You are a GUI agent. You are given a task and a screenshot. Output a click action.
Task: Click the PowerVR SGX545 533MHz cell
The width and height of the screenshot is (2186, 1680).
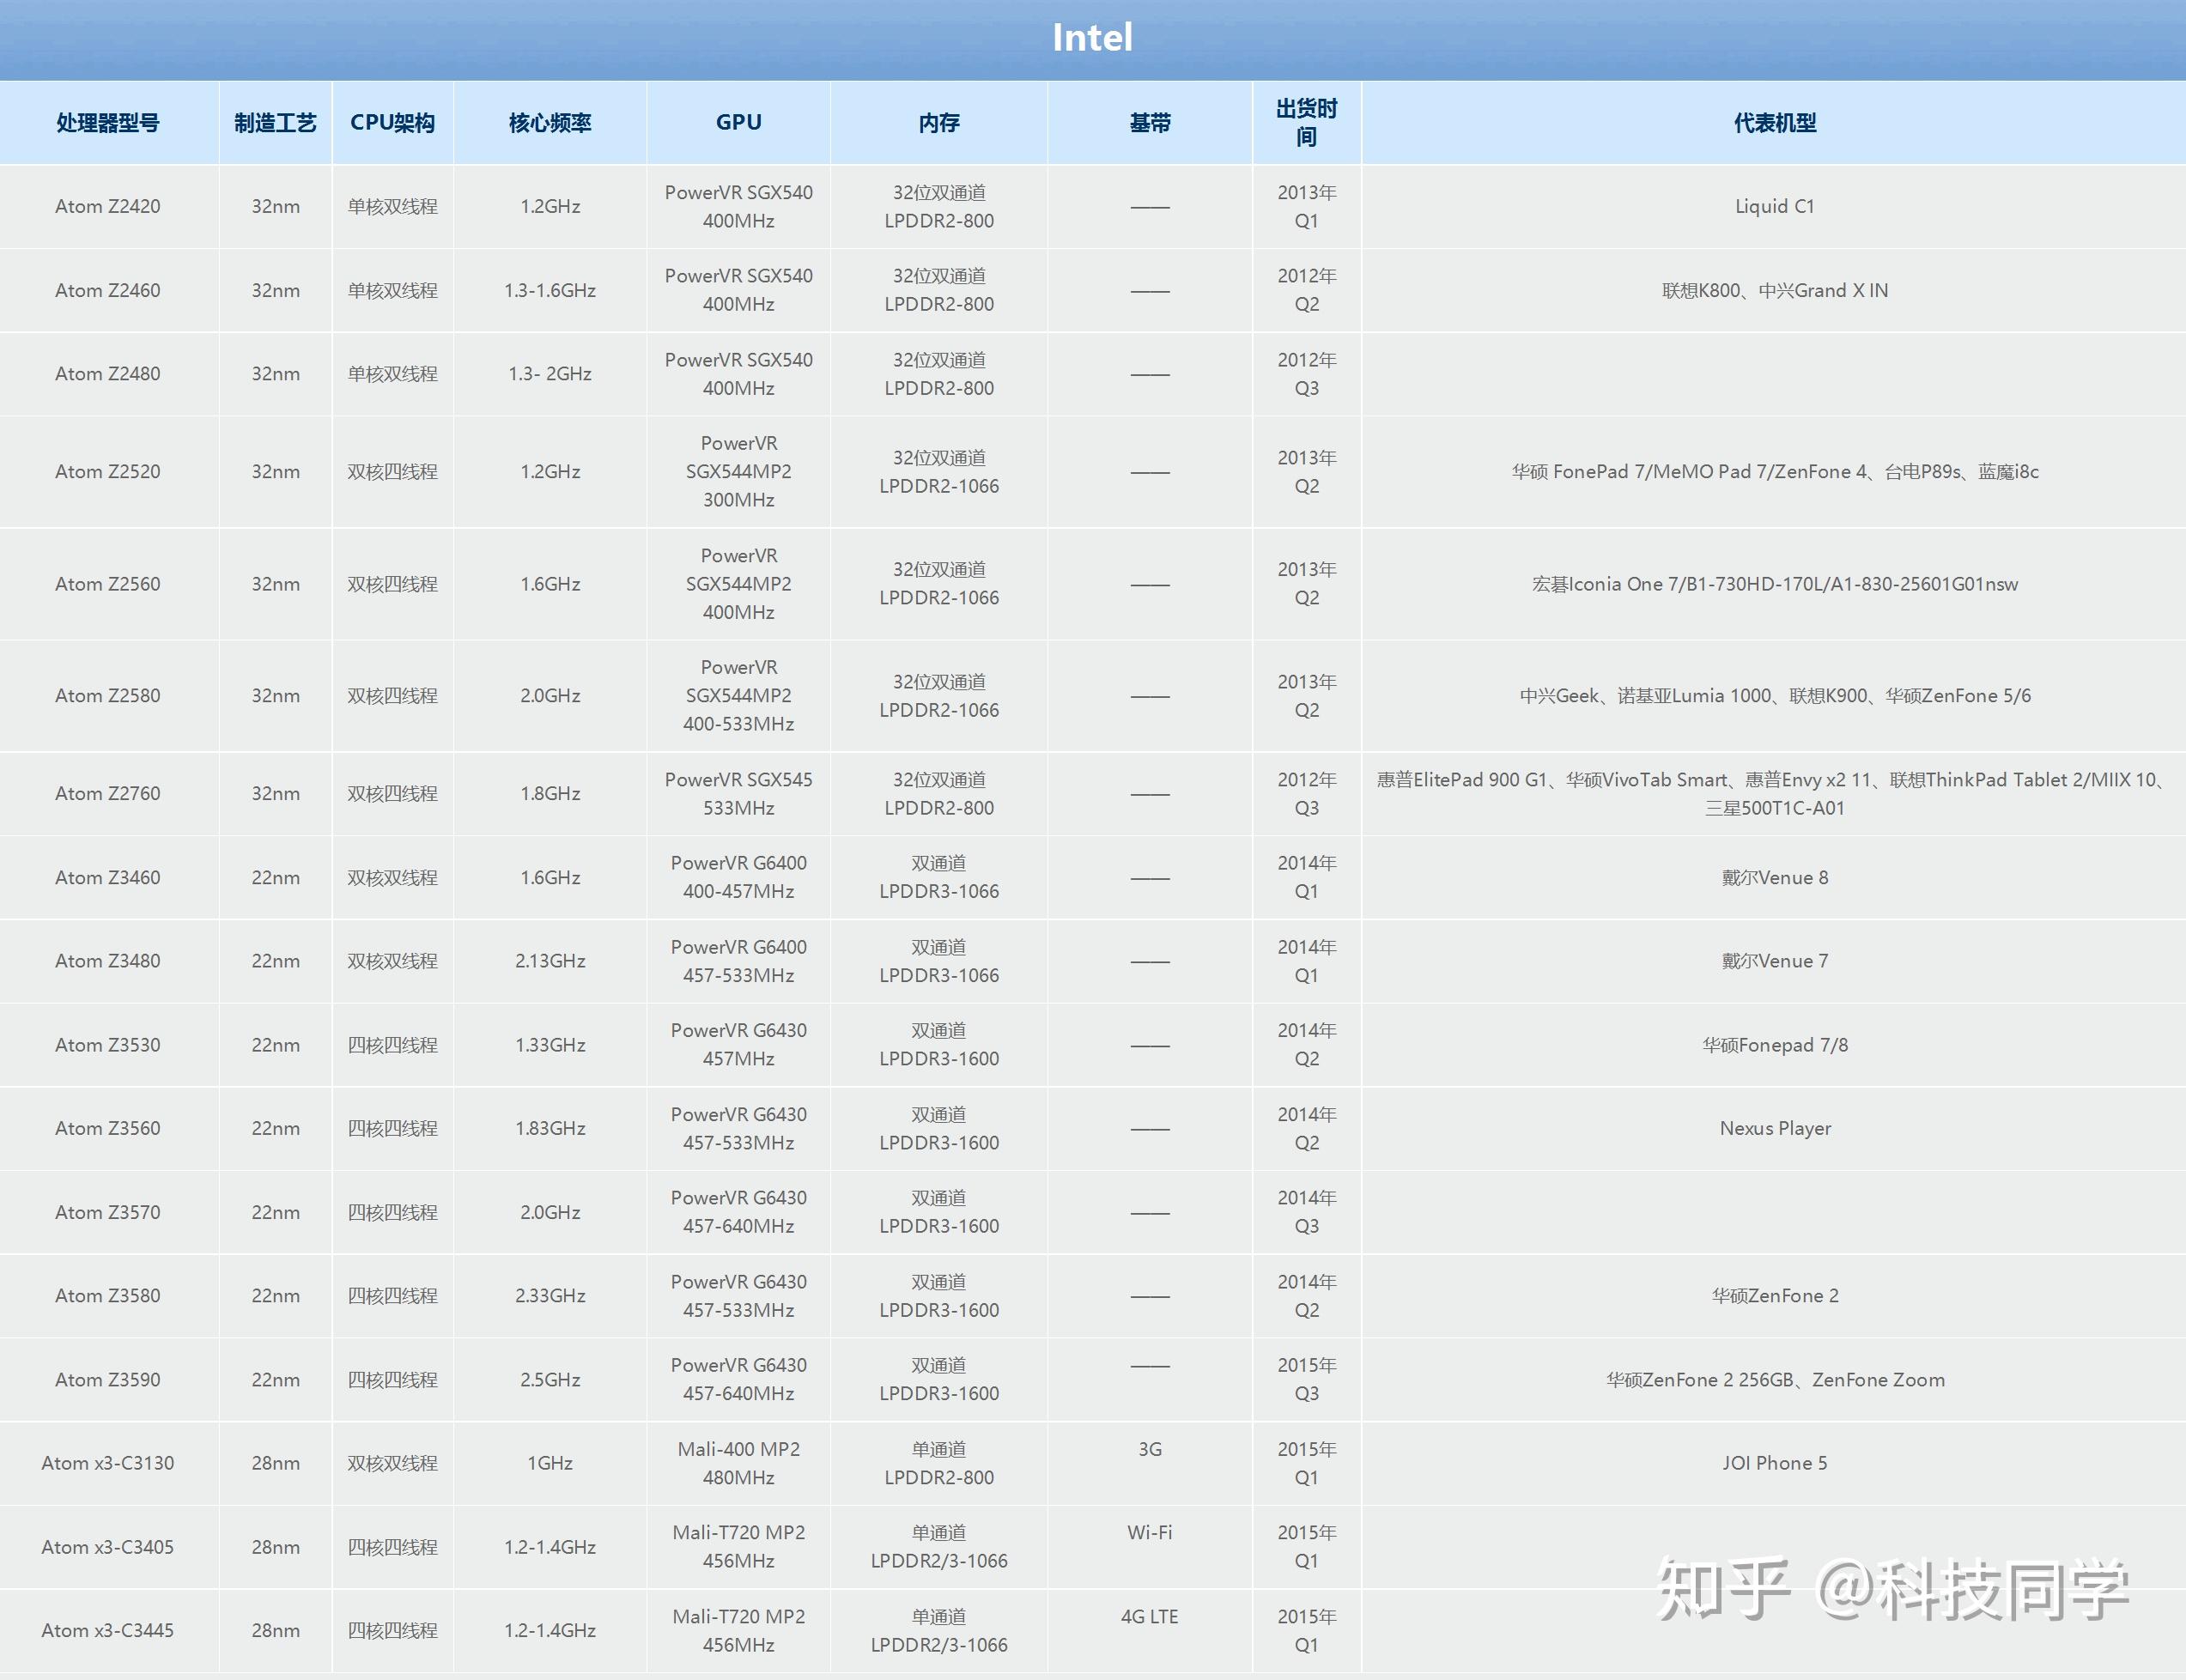coord(738,794)
